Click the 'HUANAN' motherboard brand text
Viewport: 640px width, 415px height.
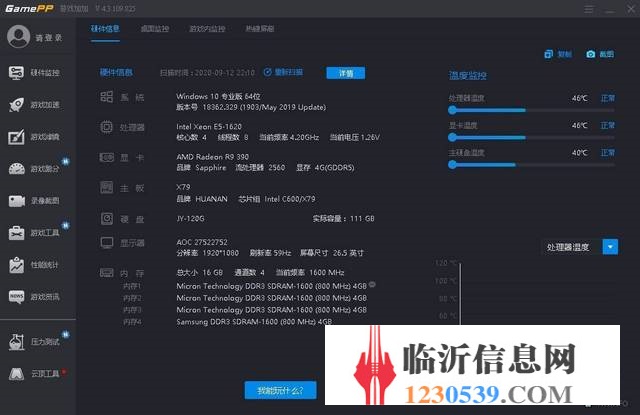tap(211, 199)
